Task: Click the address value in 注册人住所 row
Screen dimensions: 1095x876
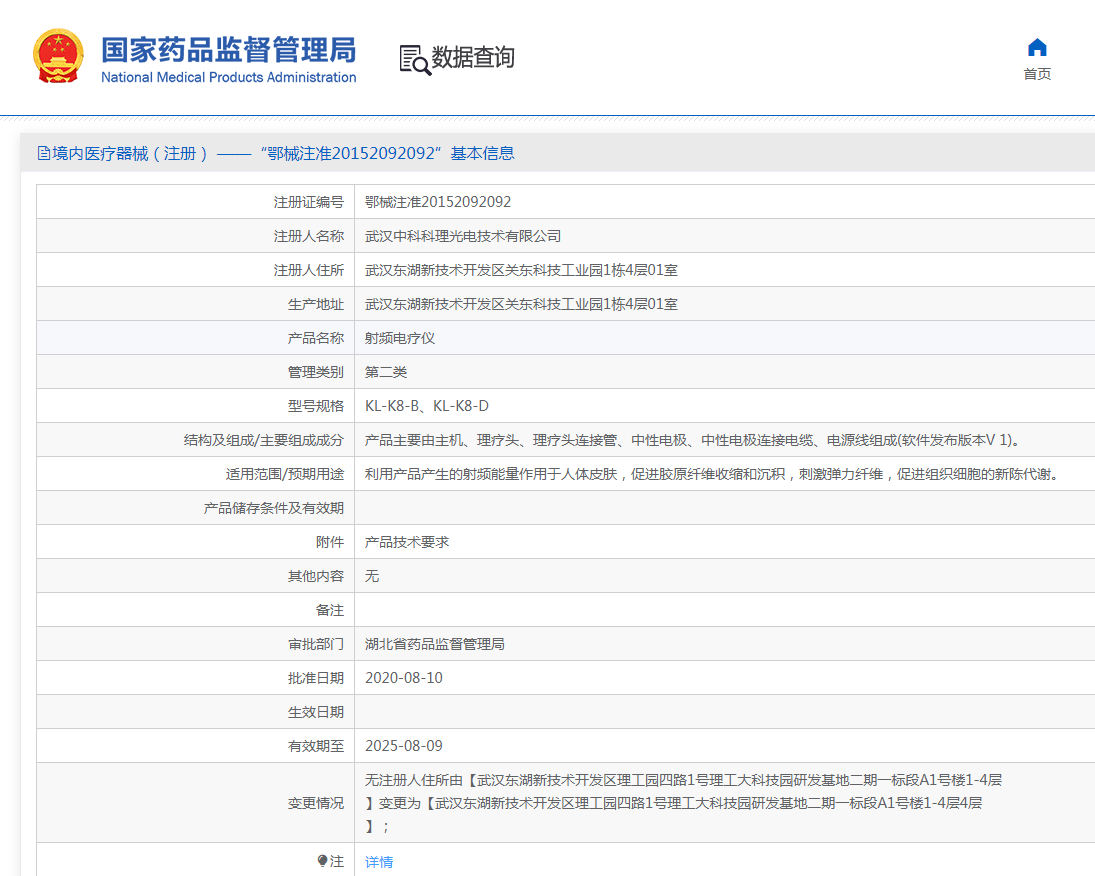Action: point(521,270)
